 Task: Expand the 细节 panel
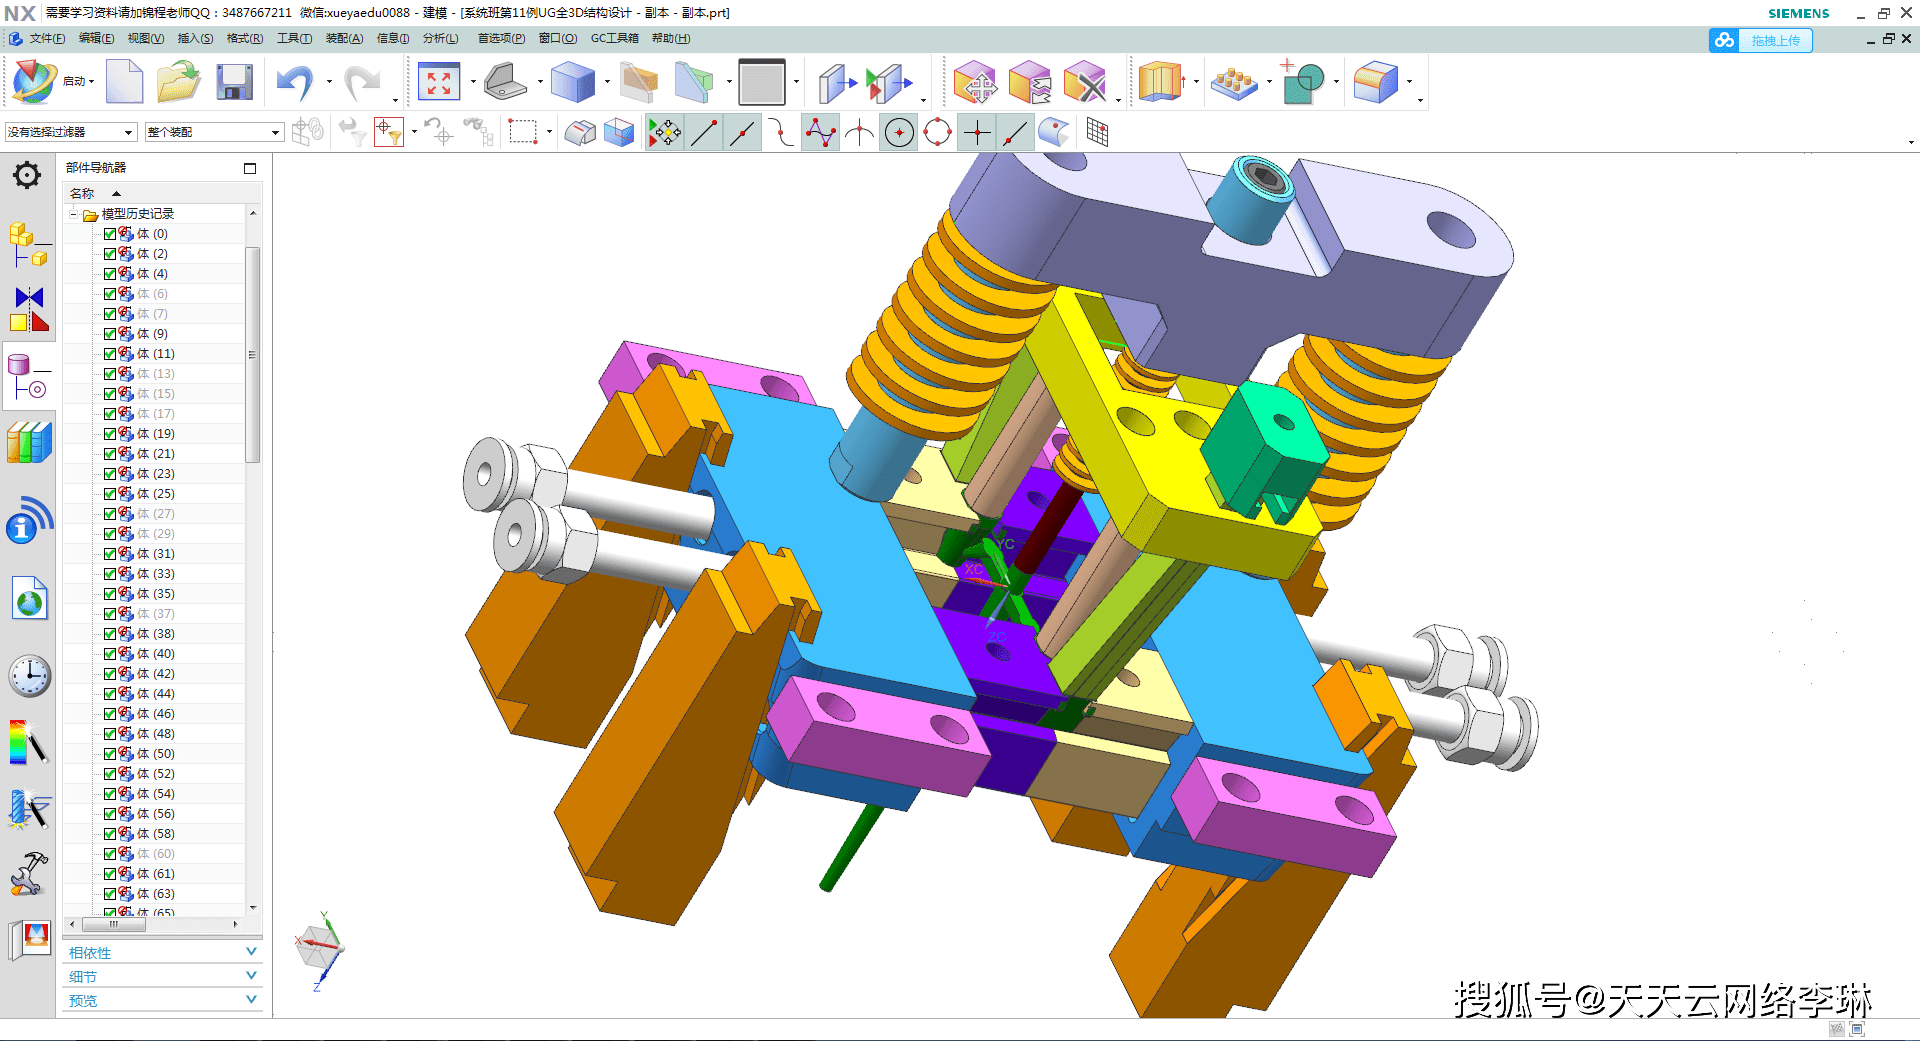161,977
